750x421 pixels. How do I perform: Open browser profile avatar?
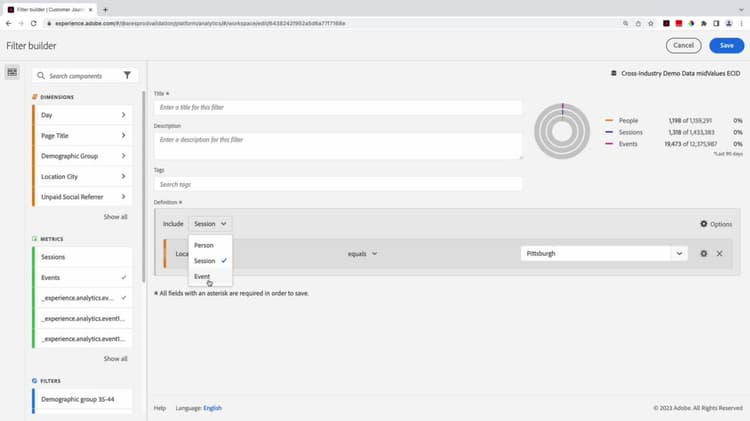pyautogui.click(x=728, y=23)
